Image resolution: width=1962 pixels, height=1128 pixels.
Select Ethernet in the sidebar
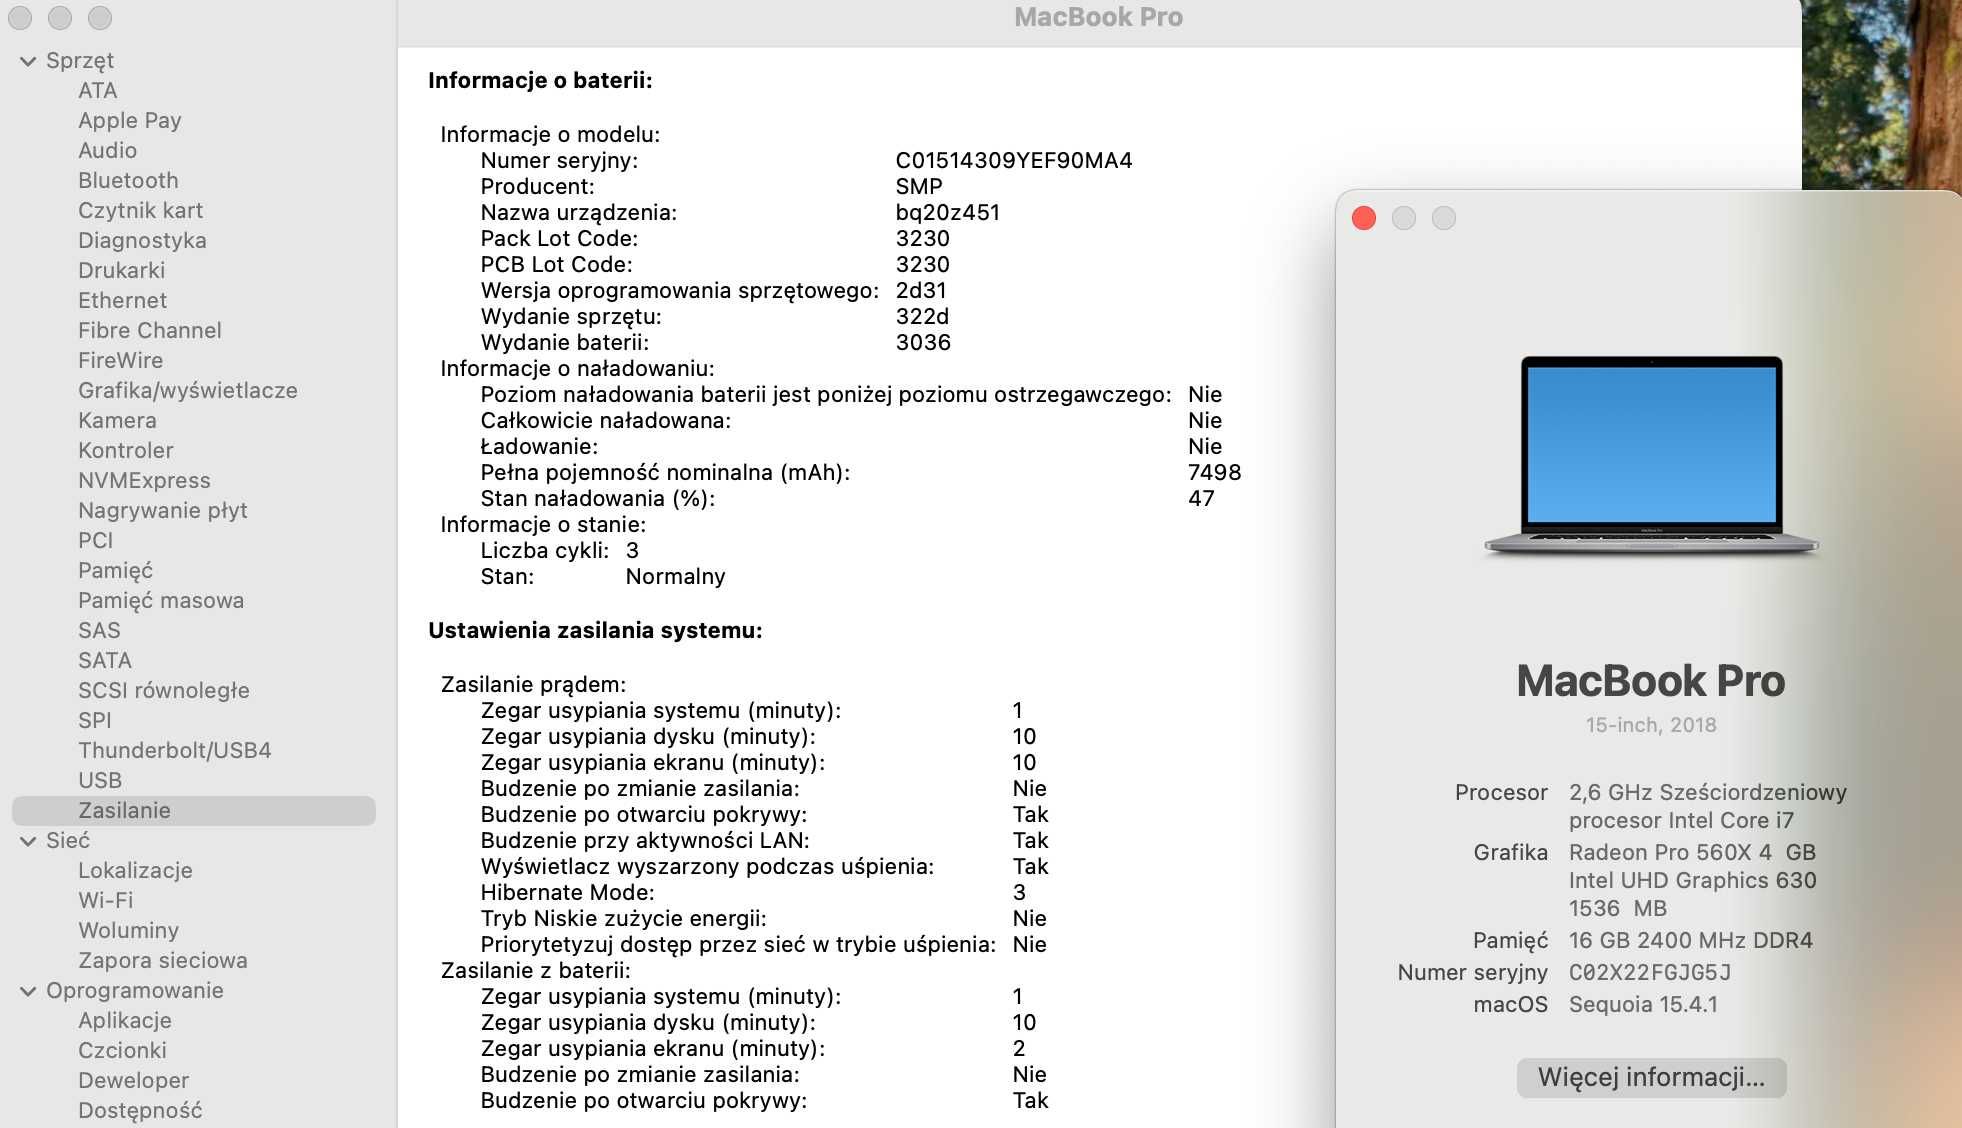point(123,300)
